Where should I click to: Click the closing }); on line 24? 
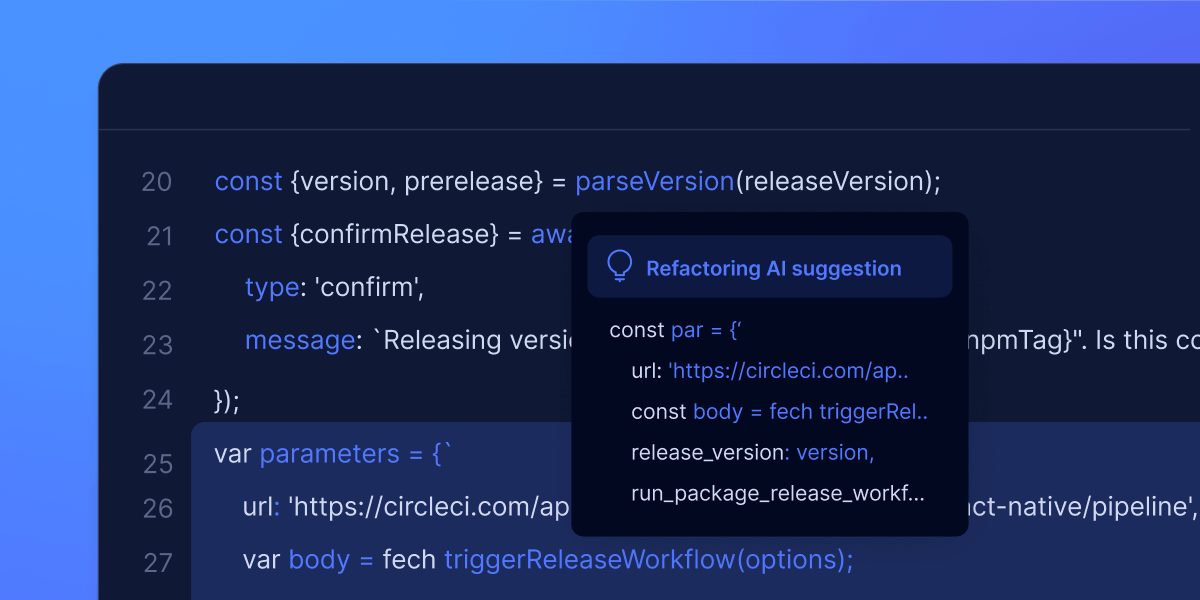[x=227, y=400]
